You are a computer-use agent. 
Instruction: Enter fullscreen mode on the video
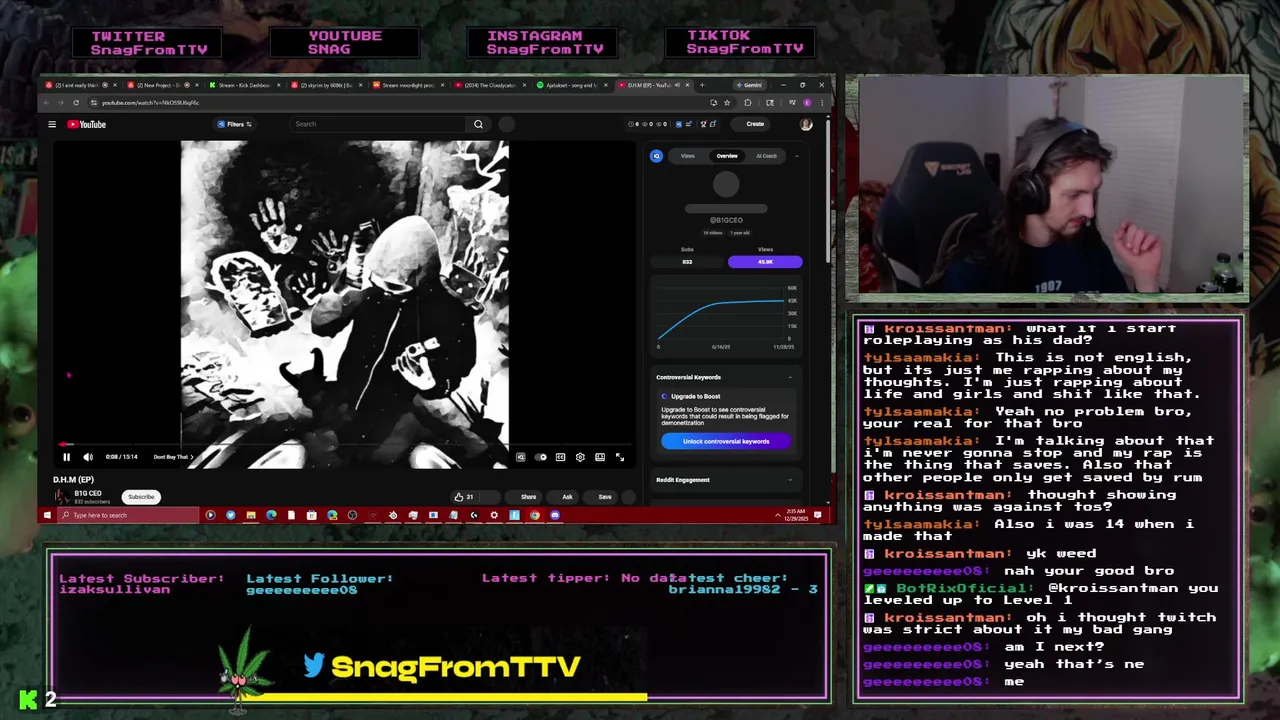pyautogui.click(x=619, y=457)
